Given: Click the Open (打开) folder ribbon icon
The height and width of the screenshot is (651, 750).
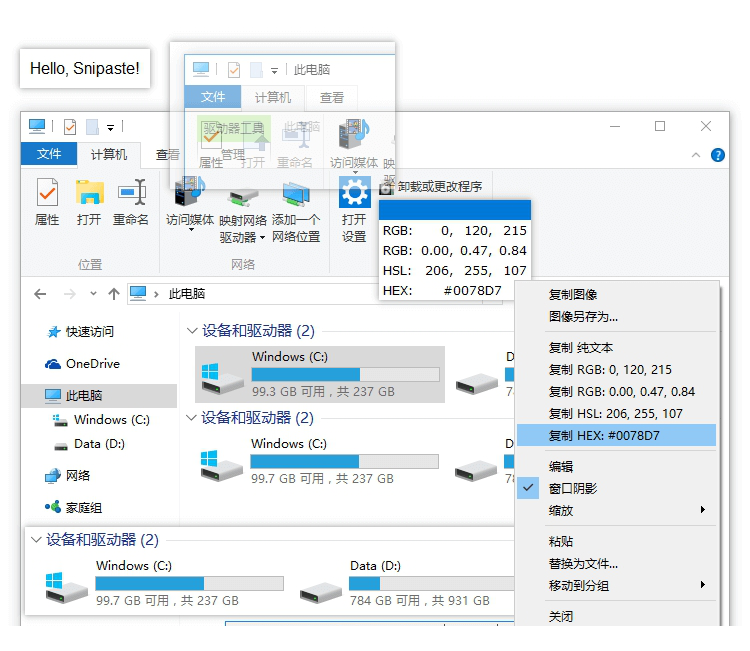Looking at the screenshot, I should (x=89, y=192).
